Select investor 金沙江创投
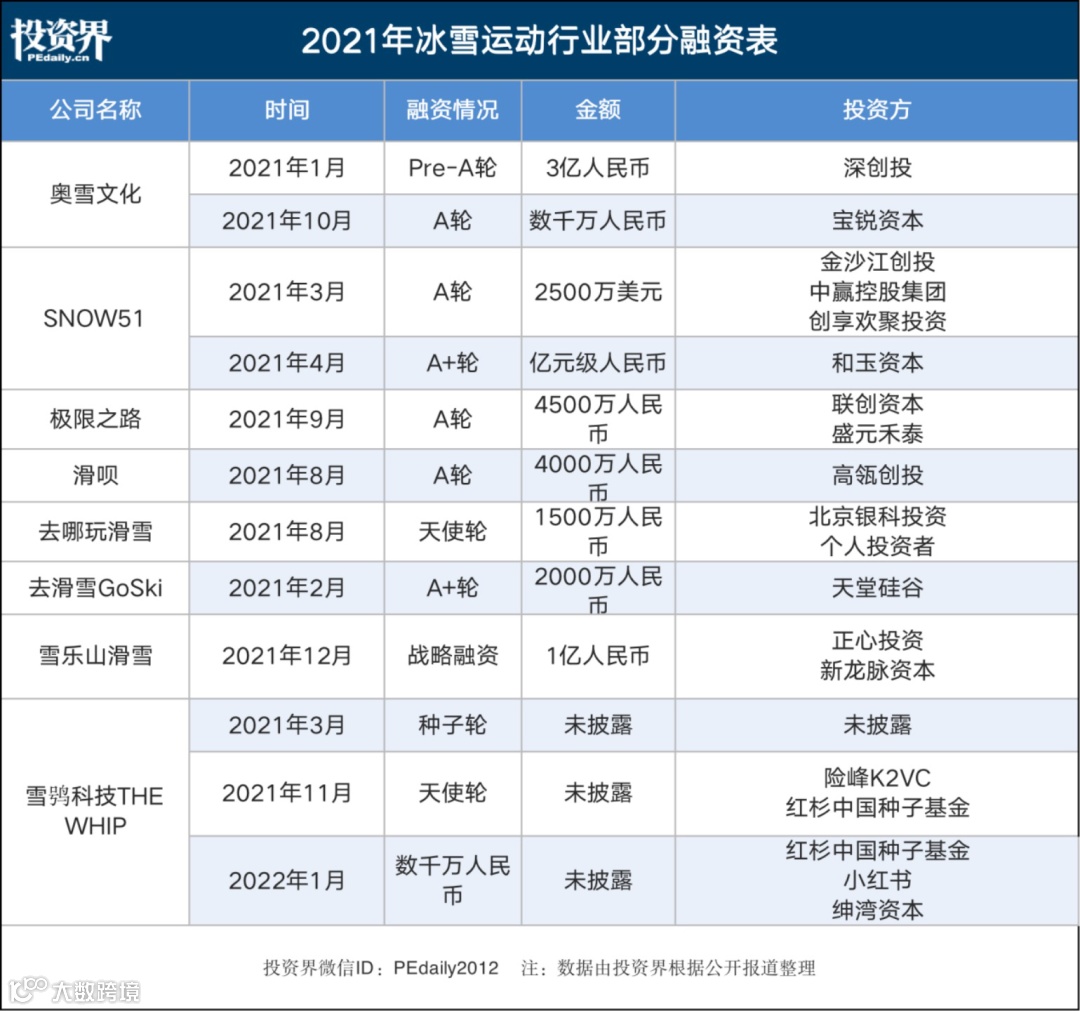 pos(877,262)
